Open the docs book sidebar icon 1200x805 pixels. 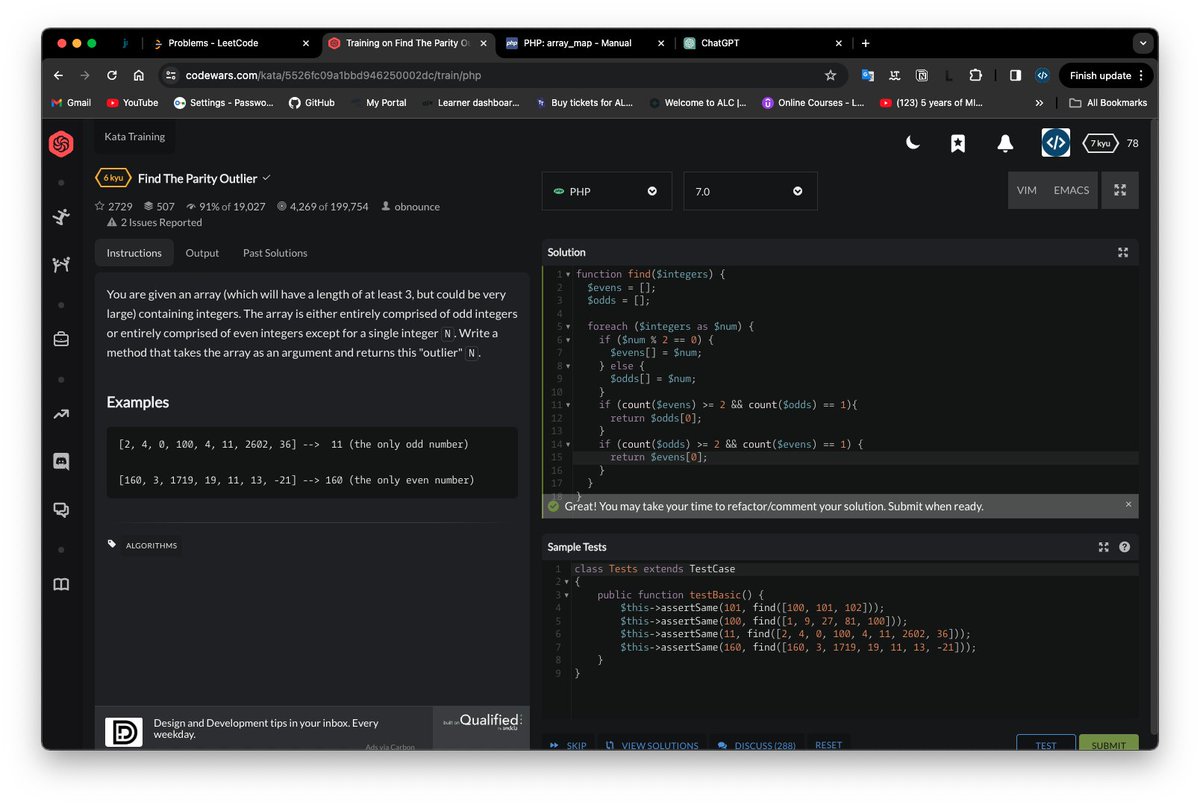coord(61,585)
